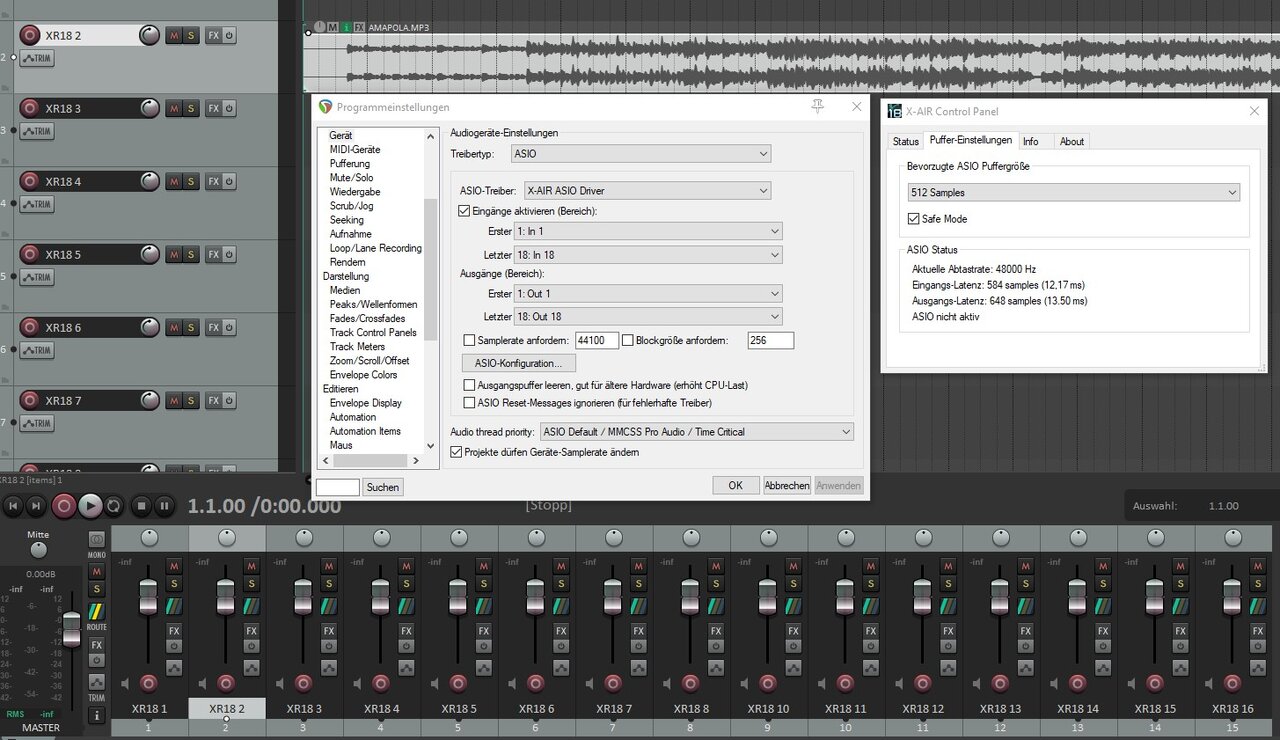Click OK in Programmeinstellungen dialog

click(x=735, y=485)
